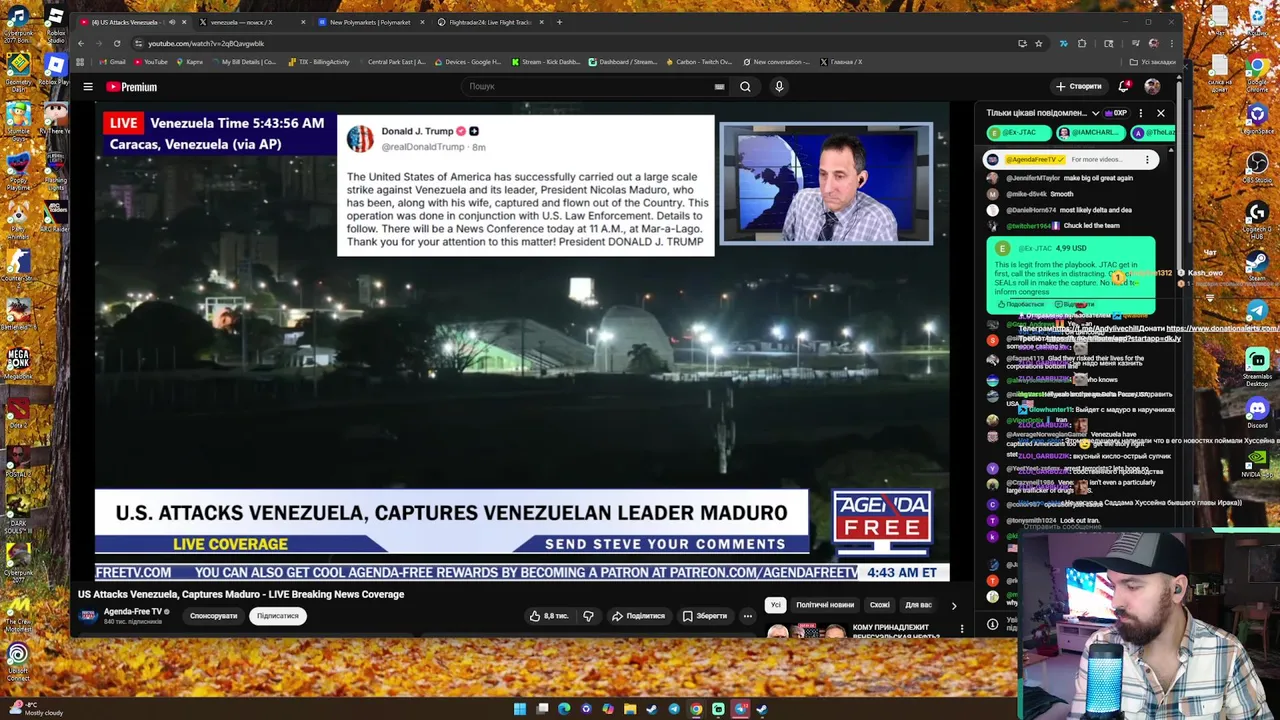Image resolution: width=1280 pixels, height=720 pixels.
Task: Expand the chat filter dropdown chevron
Action: [x=1095, y=113]
